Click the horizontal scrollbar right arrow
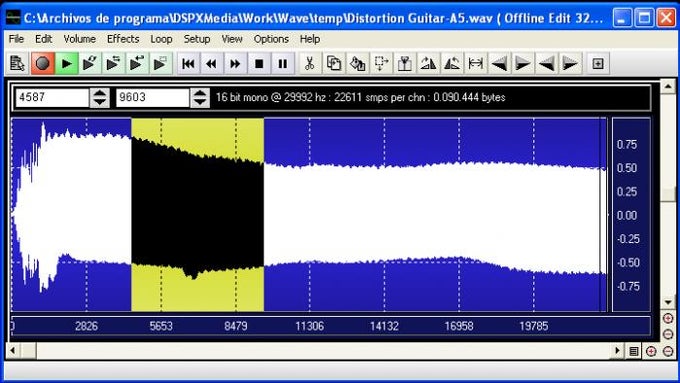Viewport: 680px width, 383px height. [617, 350]
